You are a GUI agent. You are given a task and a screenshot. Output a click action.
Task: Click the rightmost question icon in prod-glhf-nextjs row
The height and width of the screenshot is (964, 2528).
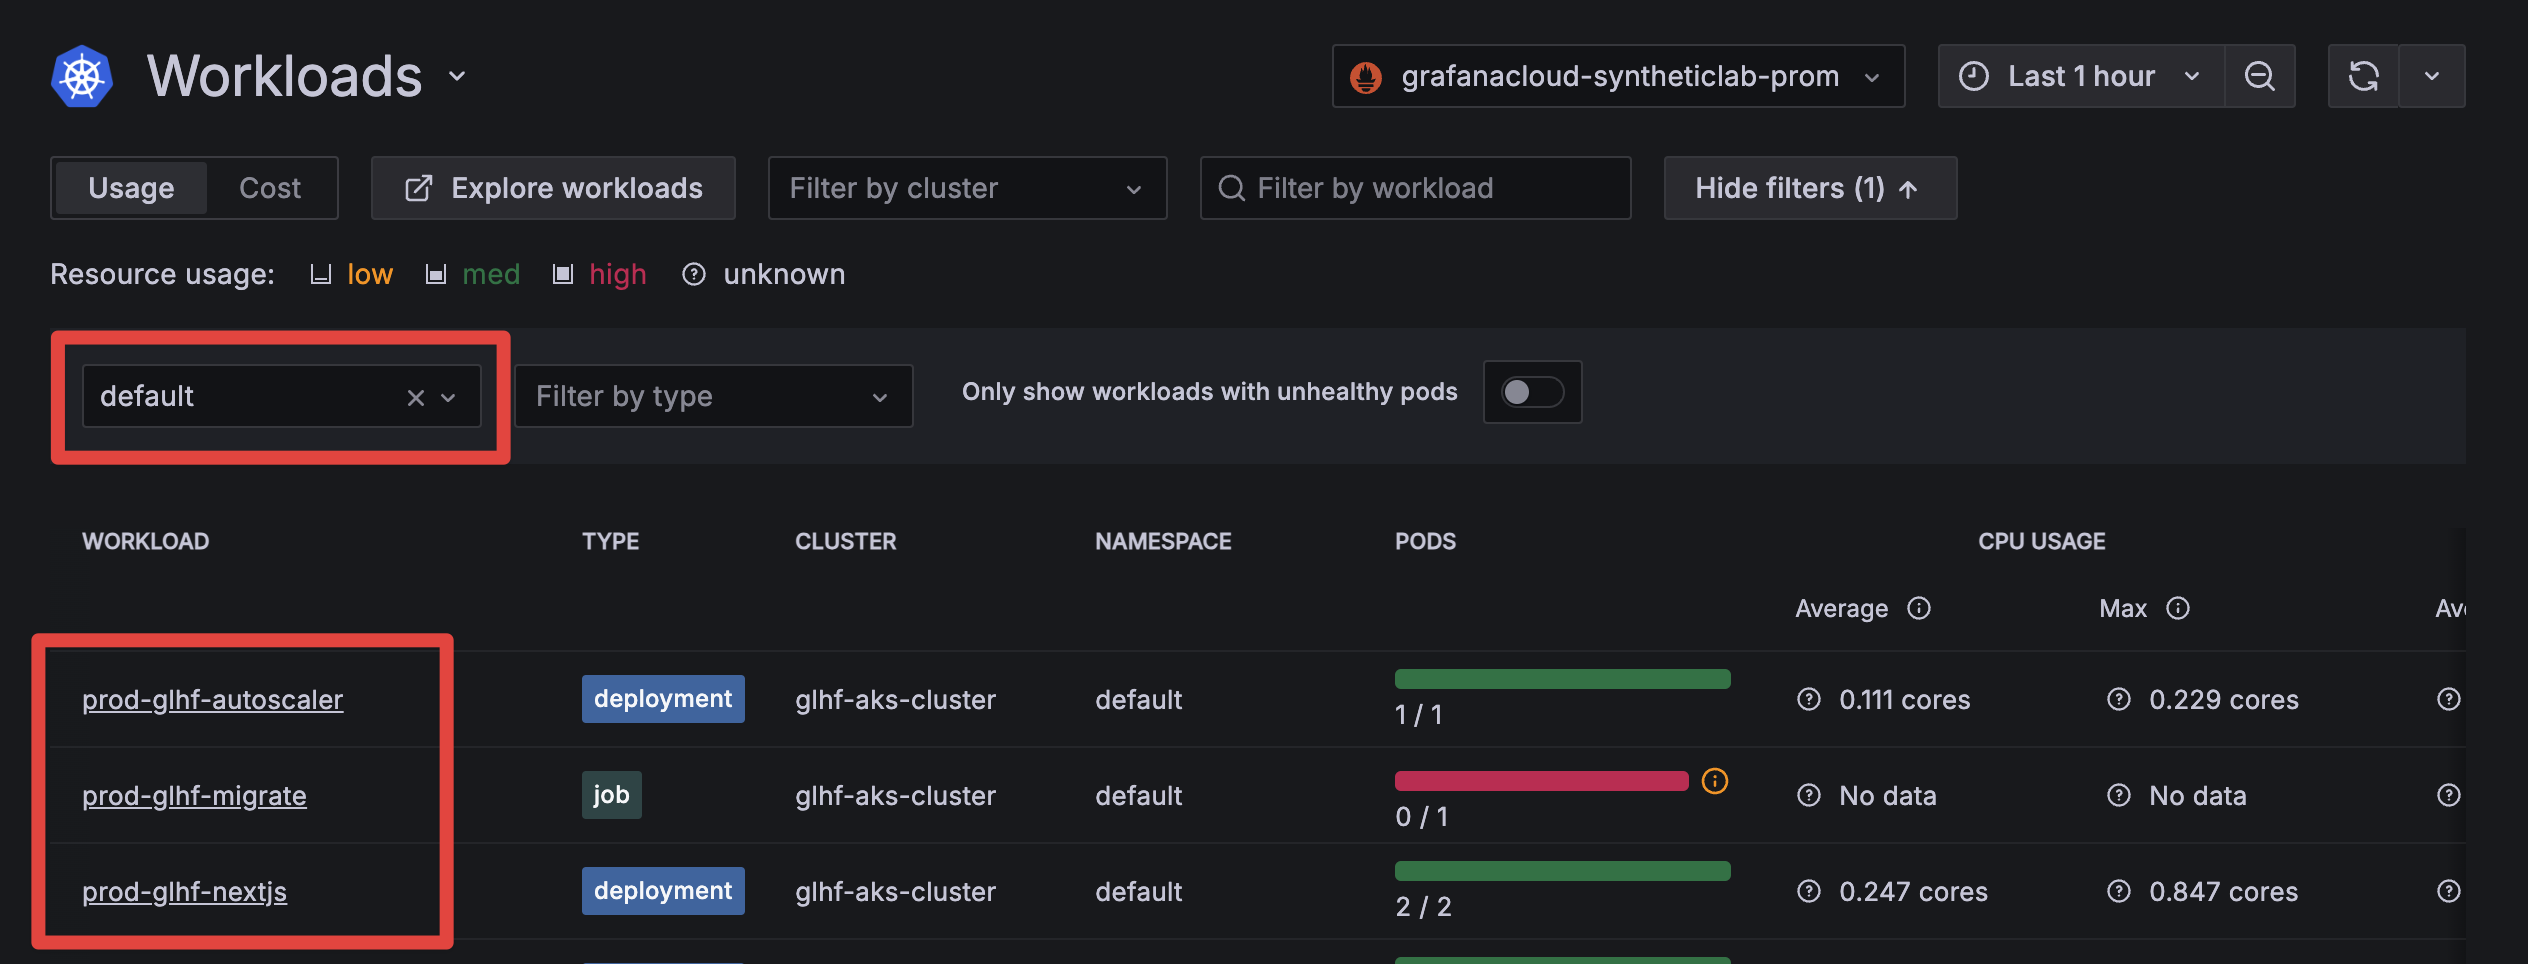(x=2449, y=891)
